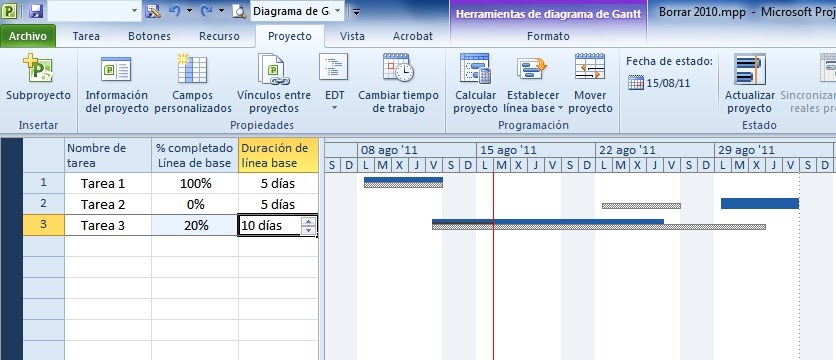Image resolution: width=836 pixels, height=360 pixels.
Task: Select row header 2
Action: coord(44,204)
